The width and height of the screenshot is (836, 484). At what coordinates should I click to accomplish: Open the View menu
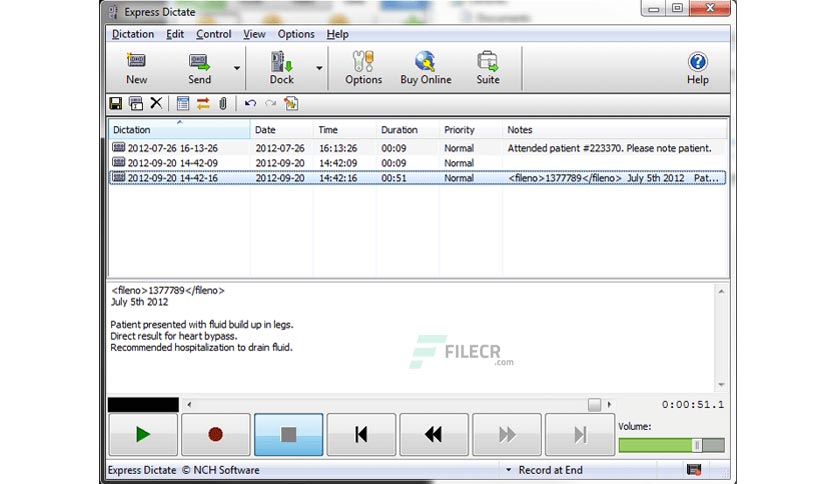[254, 34]
